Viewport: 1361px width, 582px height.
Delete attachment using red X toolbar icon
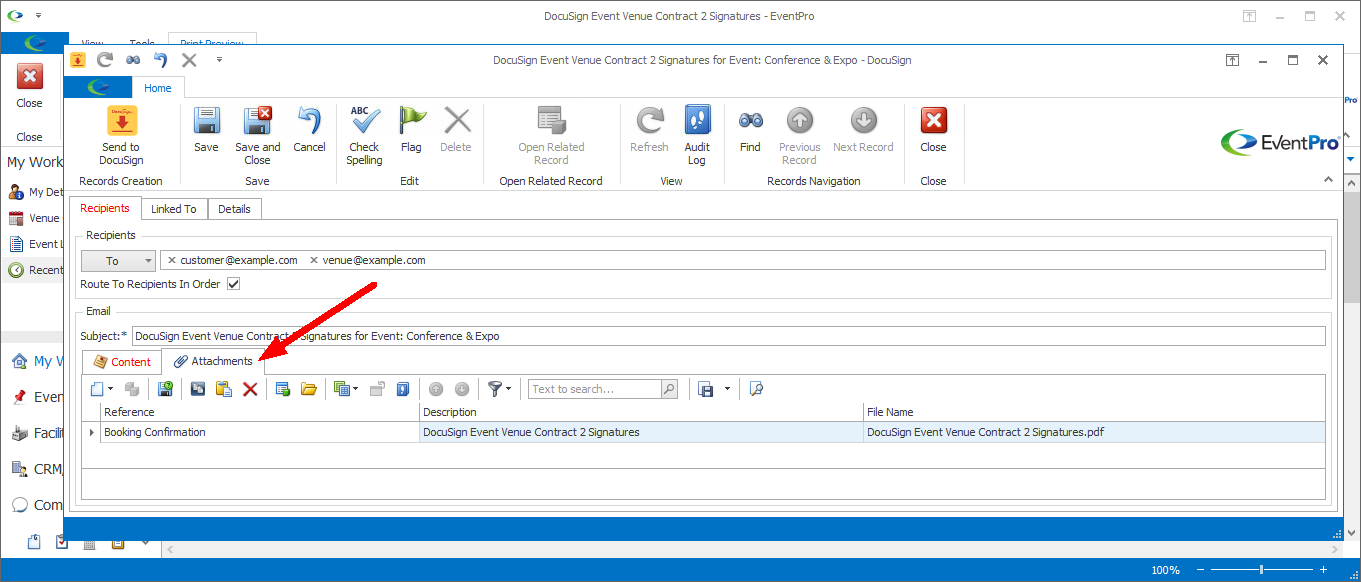pyautogui.click(x=250, y=389)
